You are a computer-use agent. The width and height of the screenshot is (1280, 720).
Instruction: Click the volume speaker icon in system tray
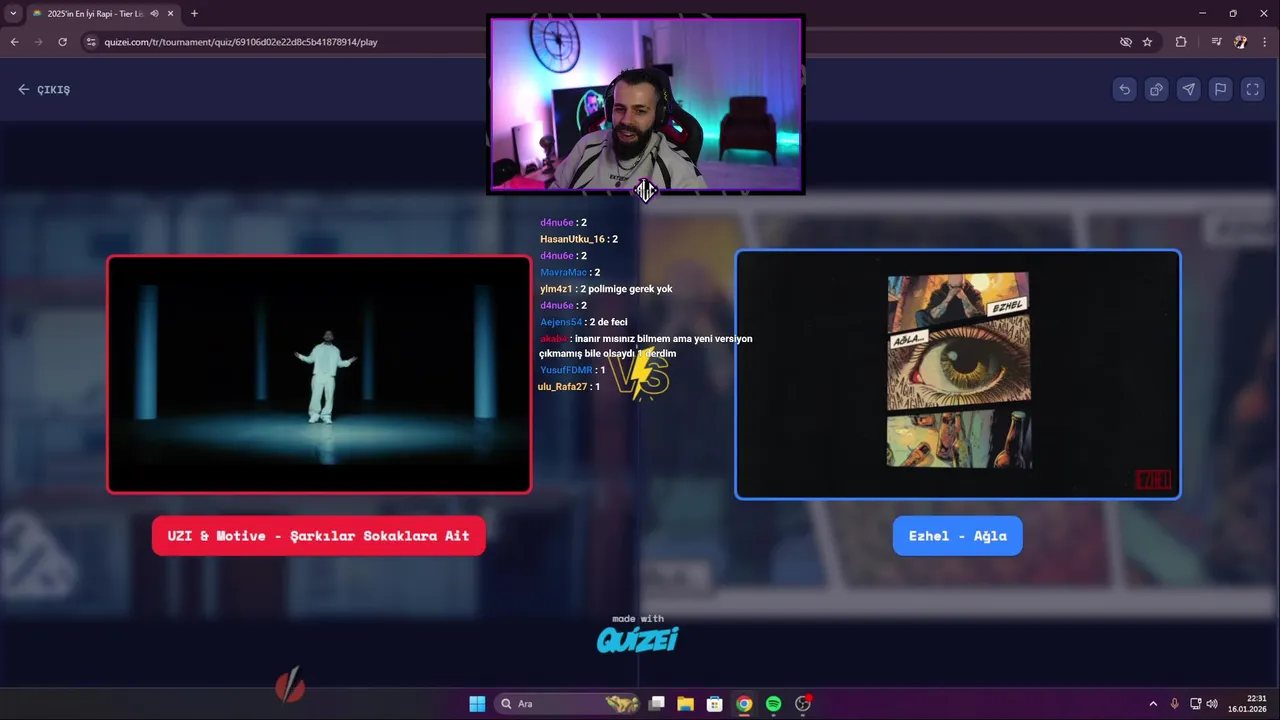(1212, 704)
